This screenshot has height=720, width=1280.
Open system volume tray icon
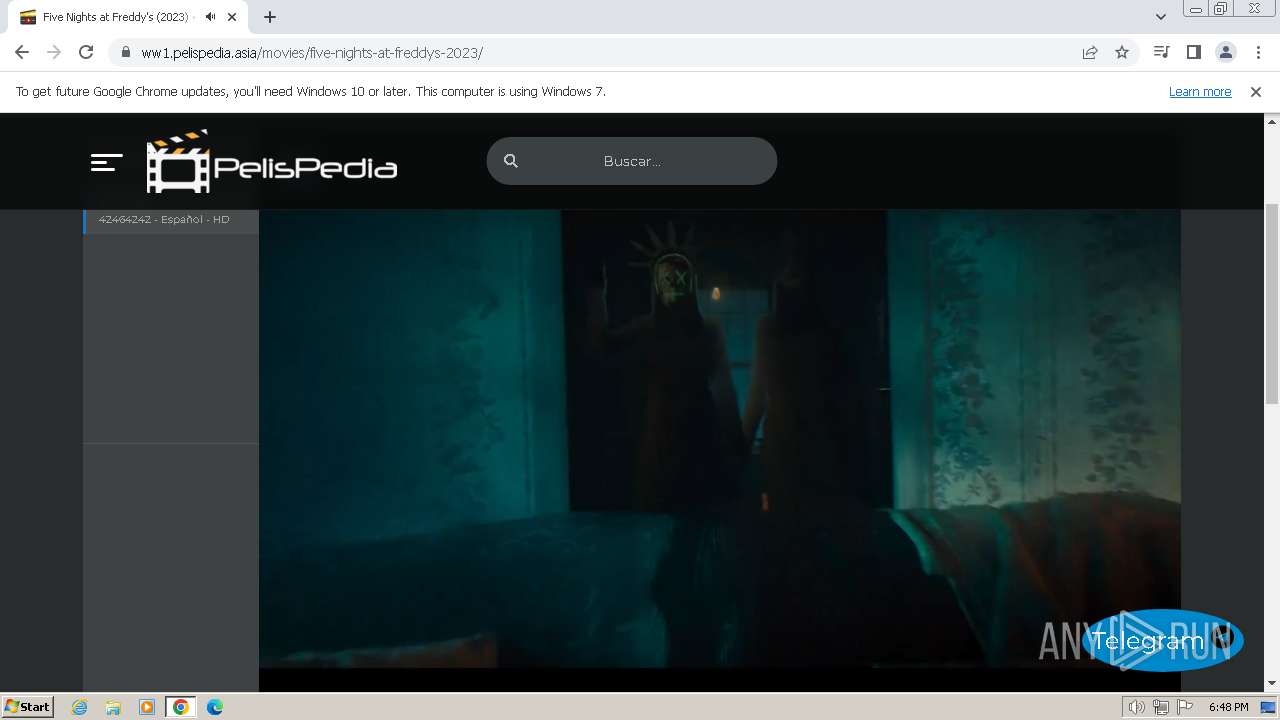(1137, 707)
